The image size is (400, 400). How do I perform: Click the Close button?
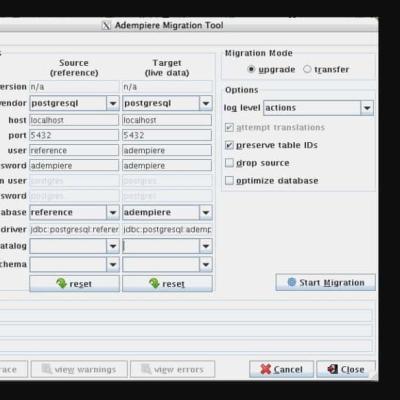[x=346, y=369]
